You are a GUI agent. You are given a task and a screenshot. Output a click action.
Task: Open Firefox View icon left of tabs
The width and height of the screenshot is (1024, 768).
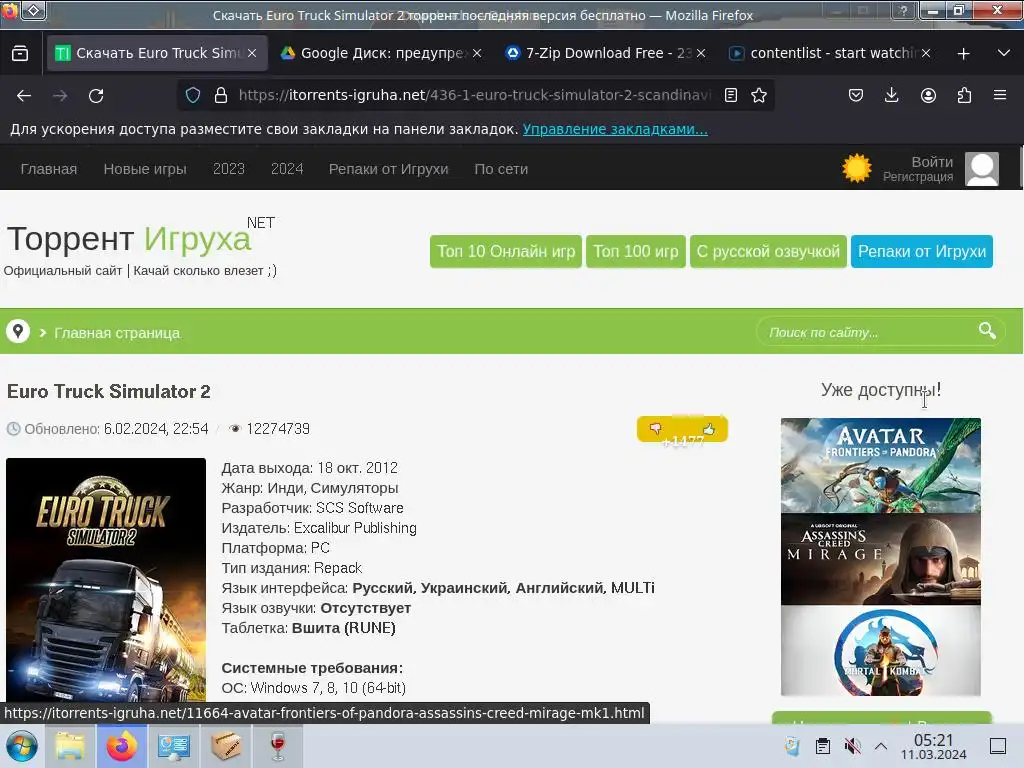(20, 53)
